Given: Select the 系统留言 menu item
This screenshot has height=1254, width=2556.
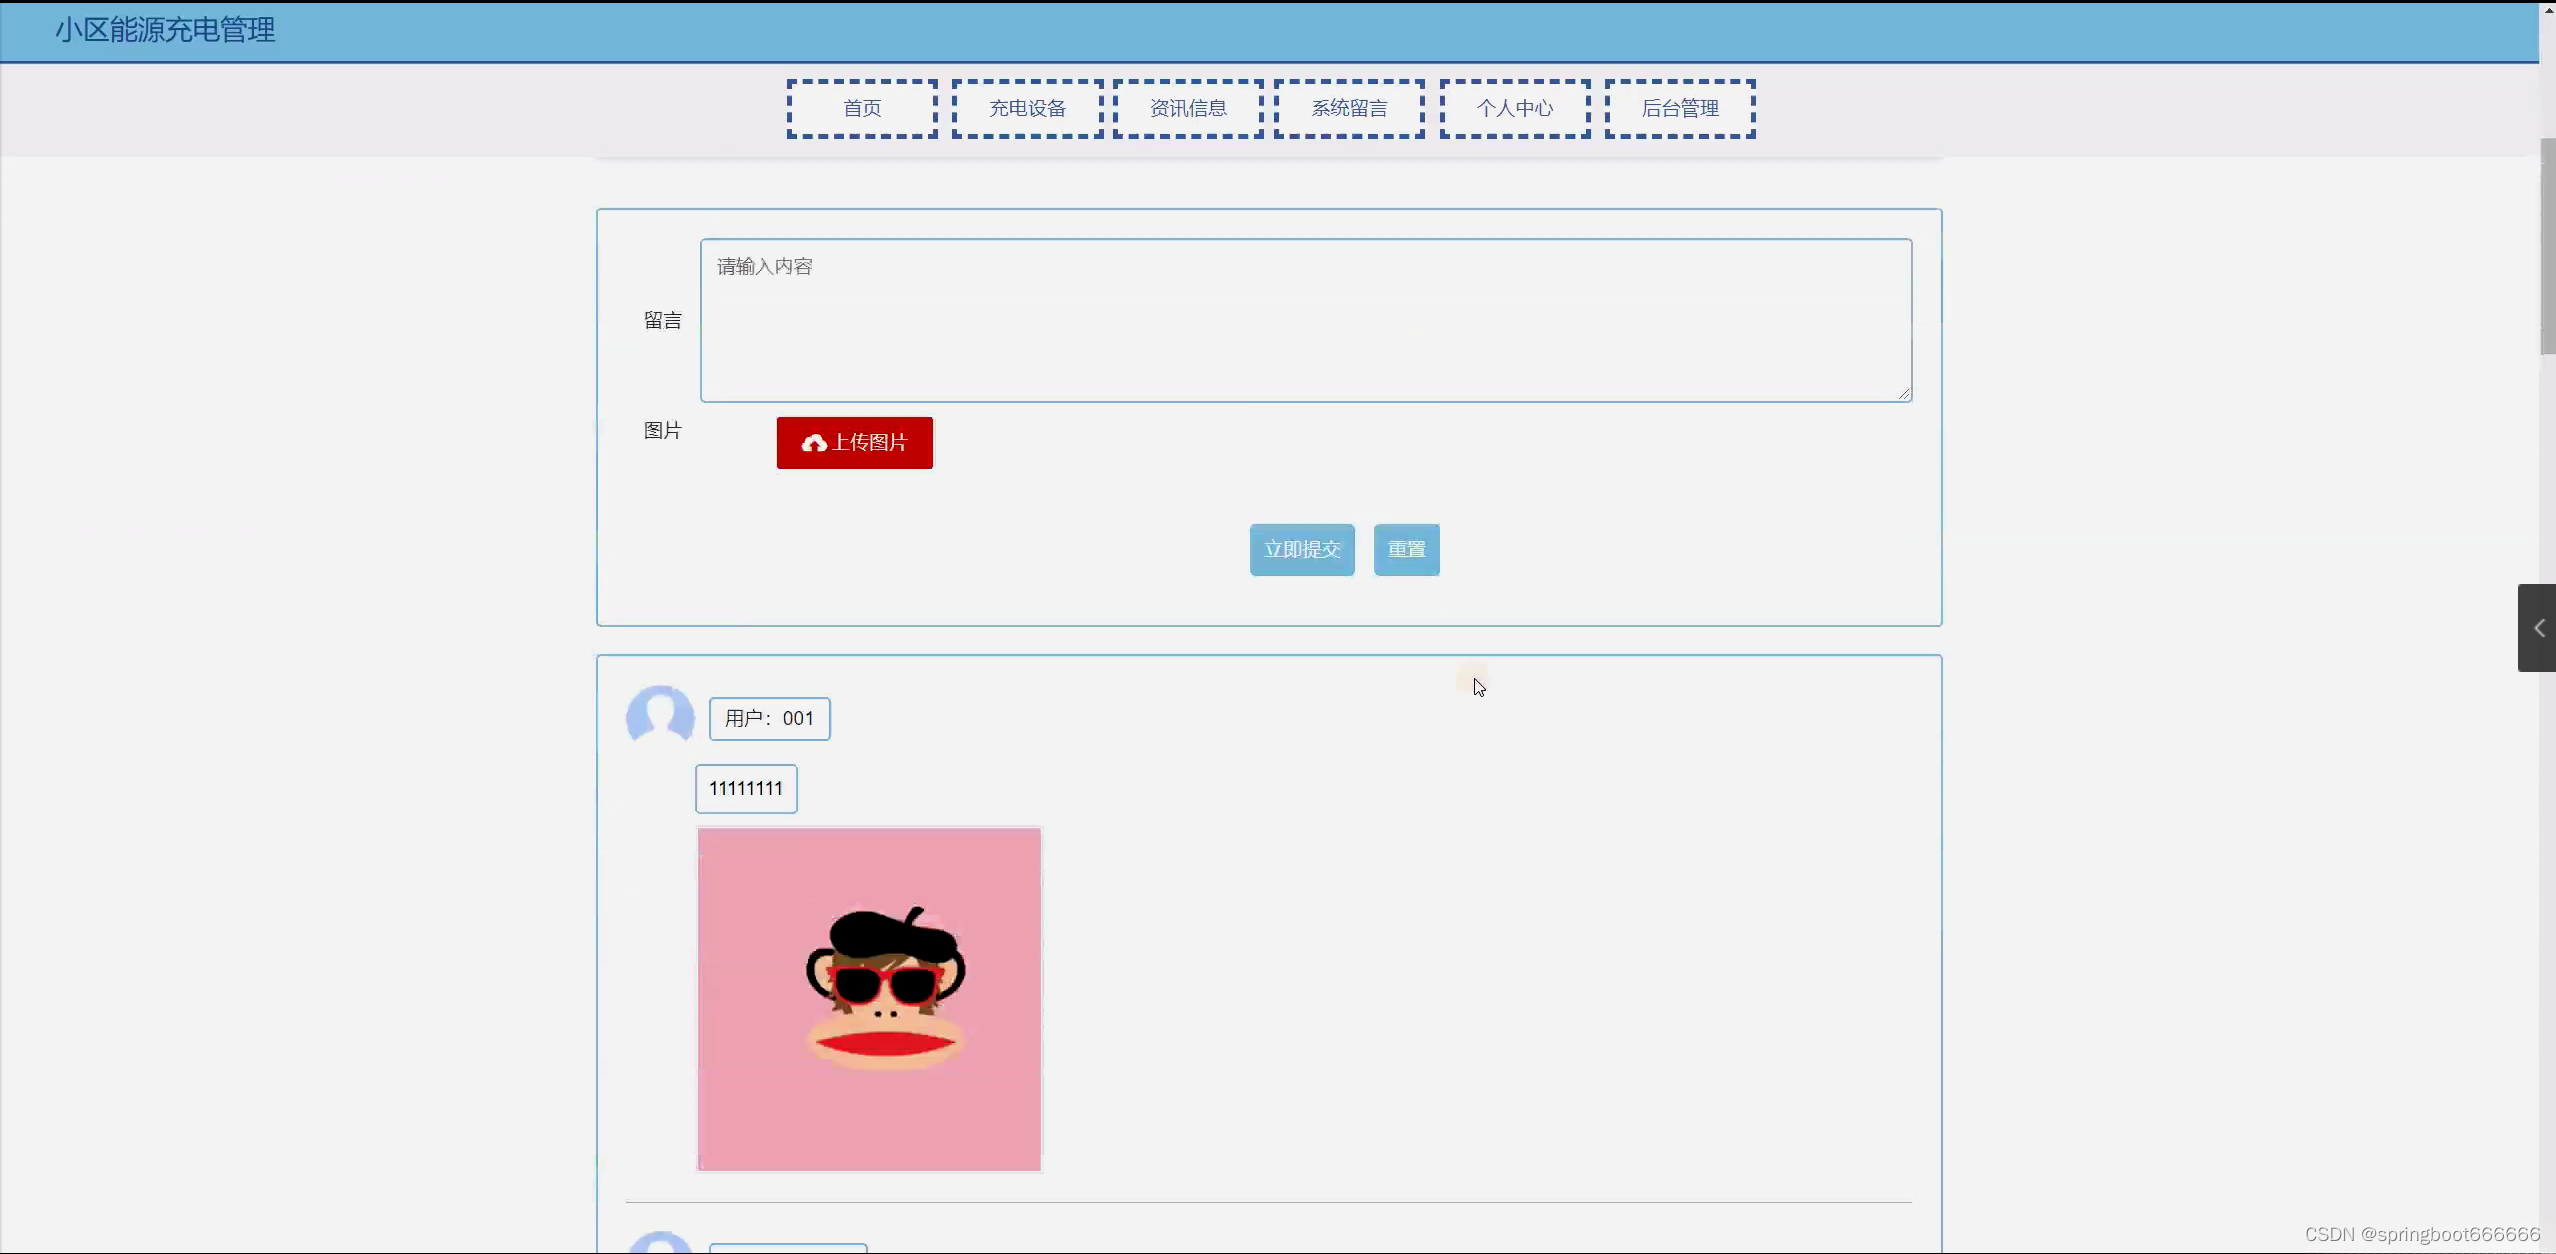Looking at the screenshot, I should (1349, 109).
